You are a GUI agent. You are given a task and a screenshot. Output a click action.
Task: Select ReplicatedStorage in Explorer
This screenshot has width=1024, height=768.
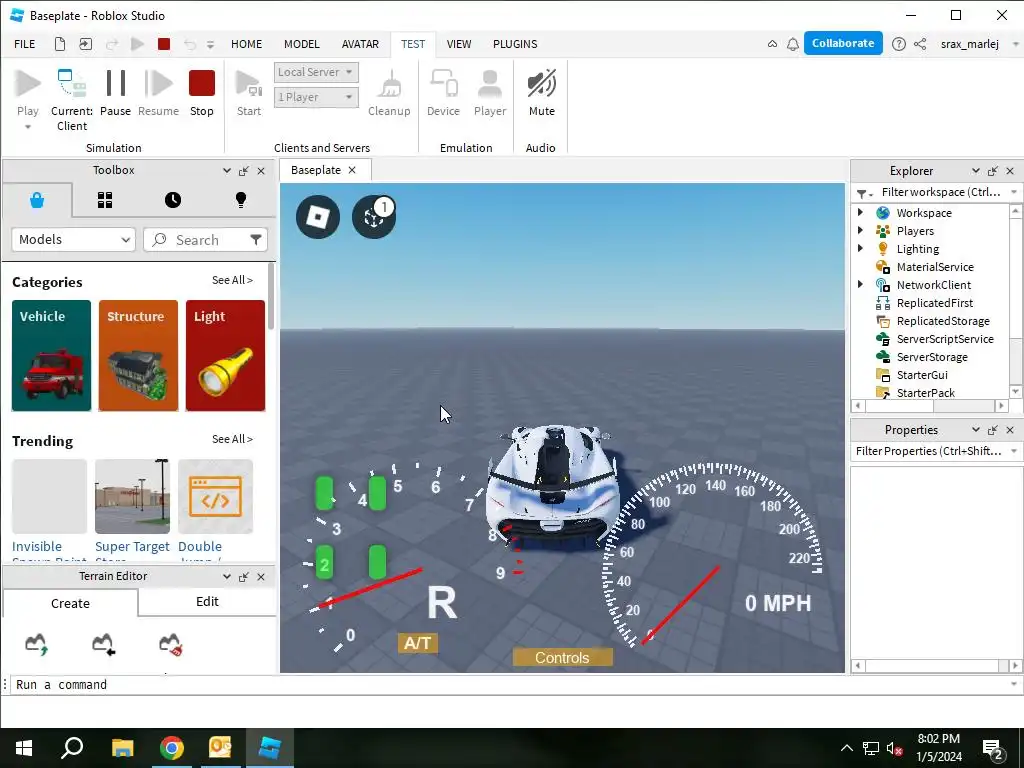(x=942, y=321)
